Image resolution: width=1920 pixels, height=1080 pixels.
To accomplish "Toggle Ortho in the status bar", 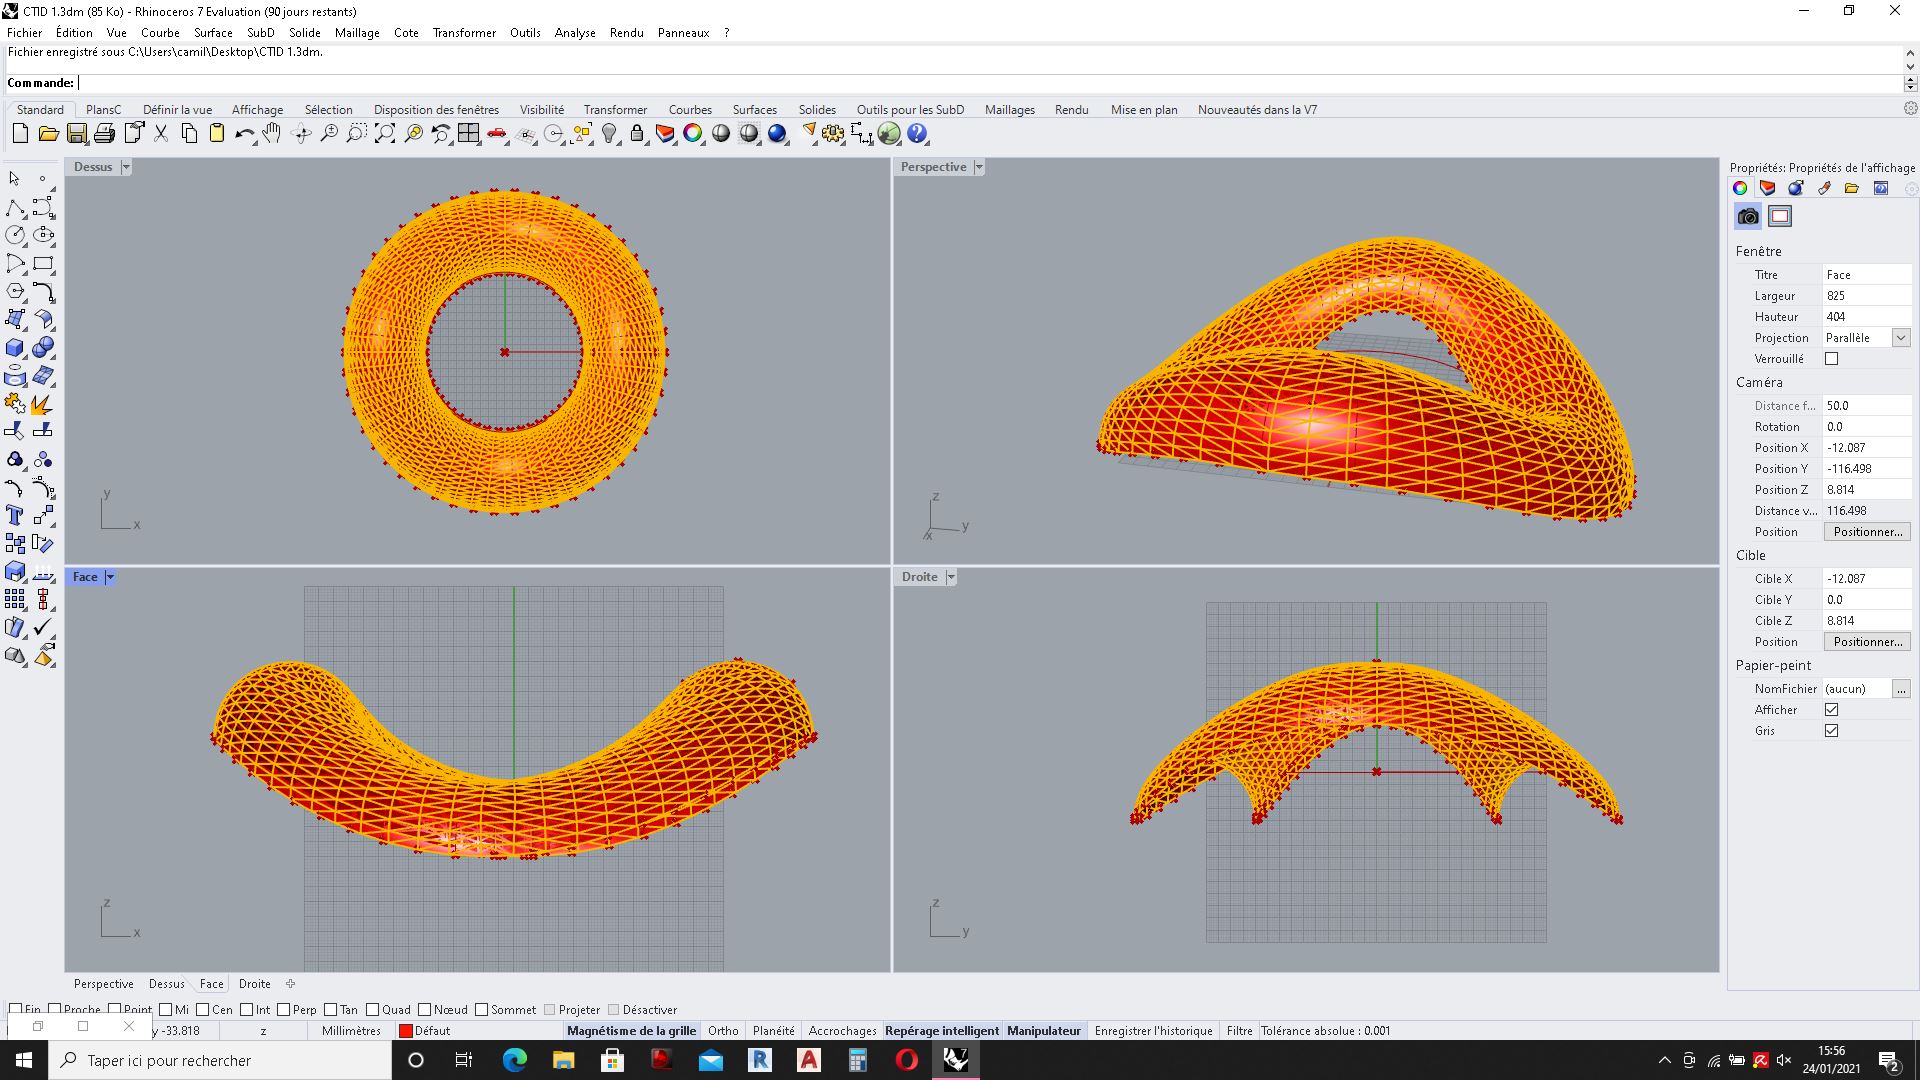I will [723, 1030].
